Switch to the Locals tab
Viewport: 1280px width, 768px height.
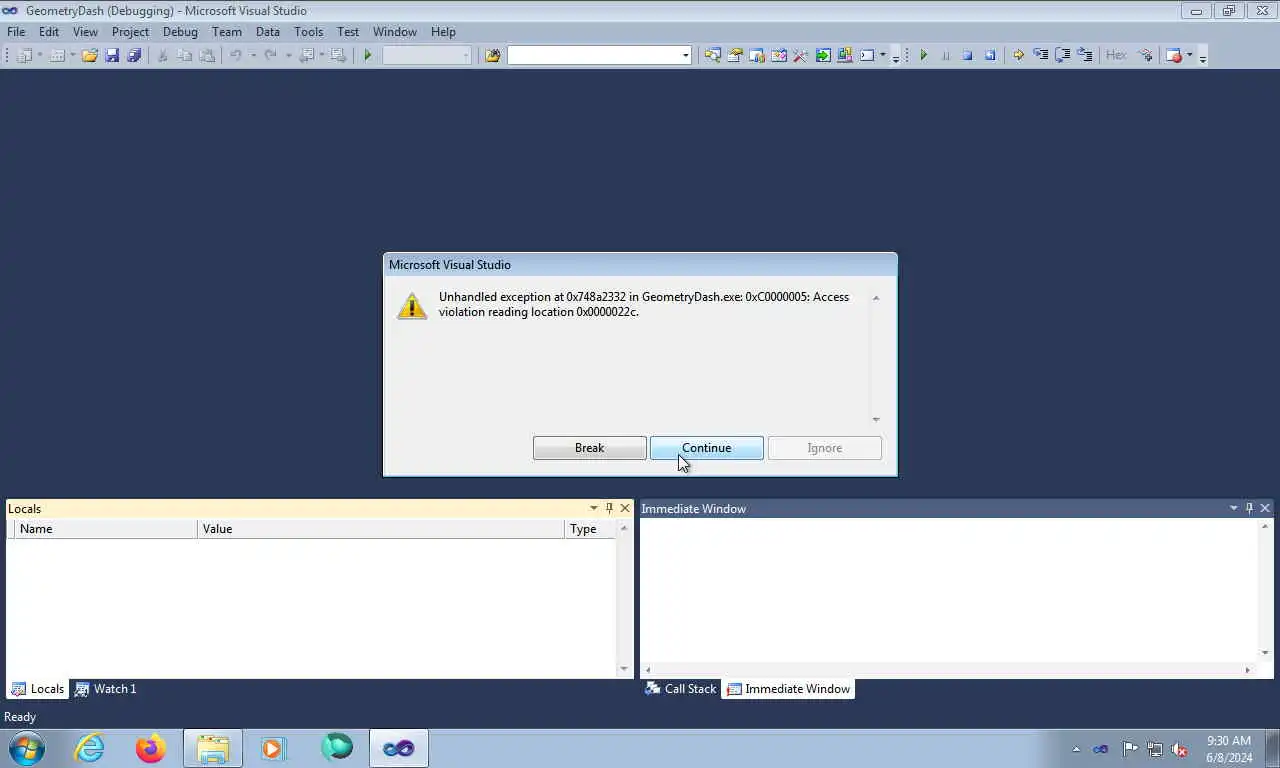pyautogui.click(x=37, y=689)
